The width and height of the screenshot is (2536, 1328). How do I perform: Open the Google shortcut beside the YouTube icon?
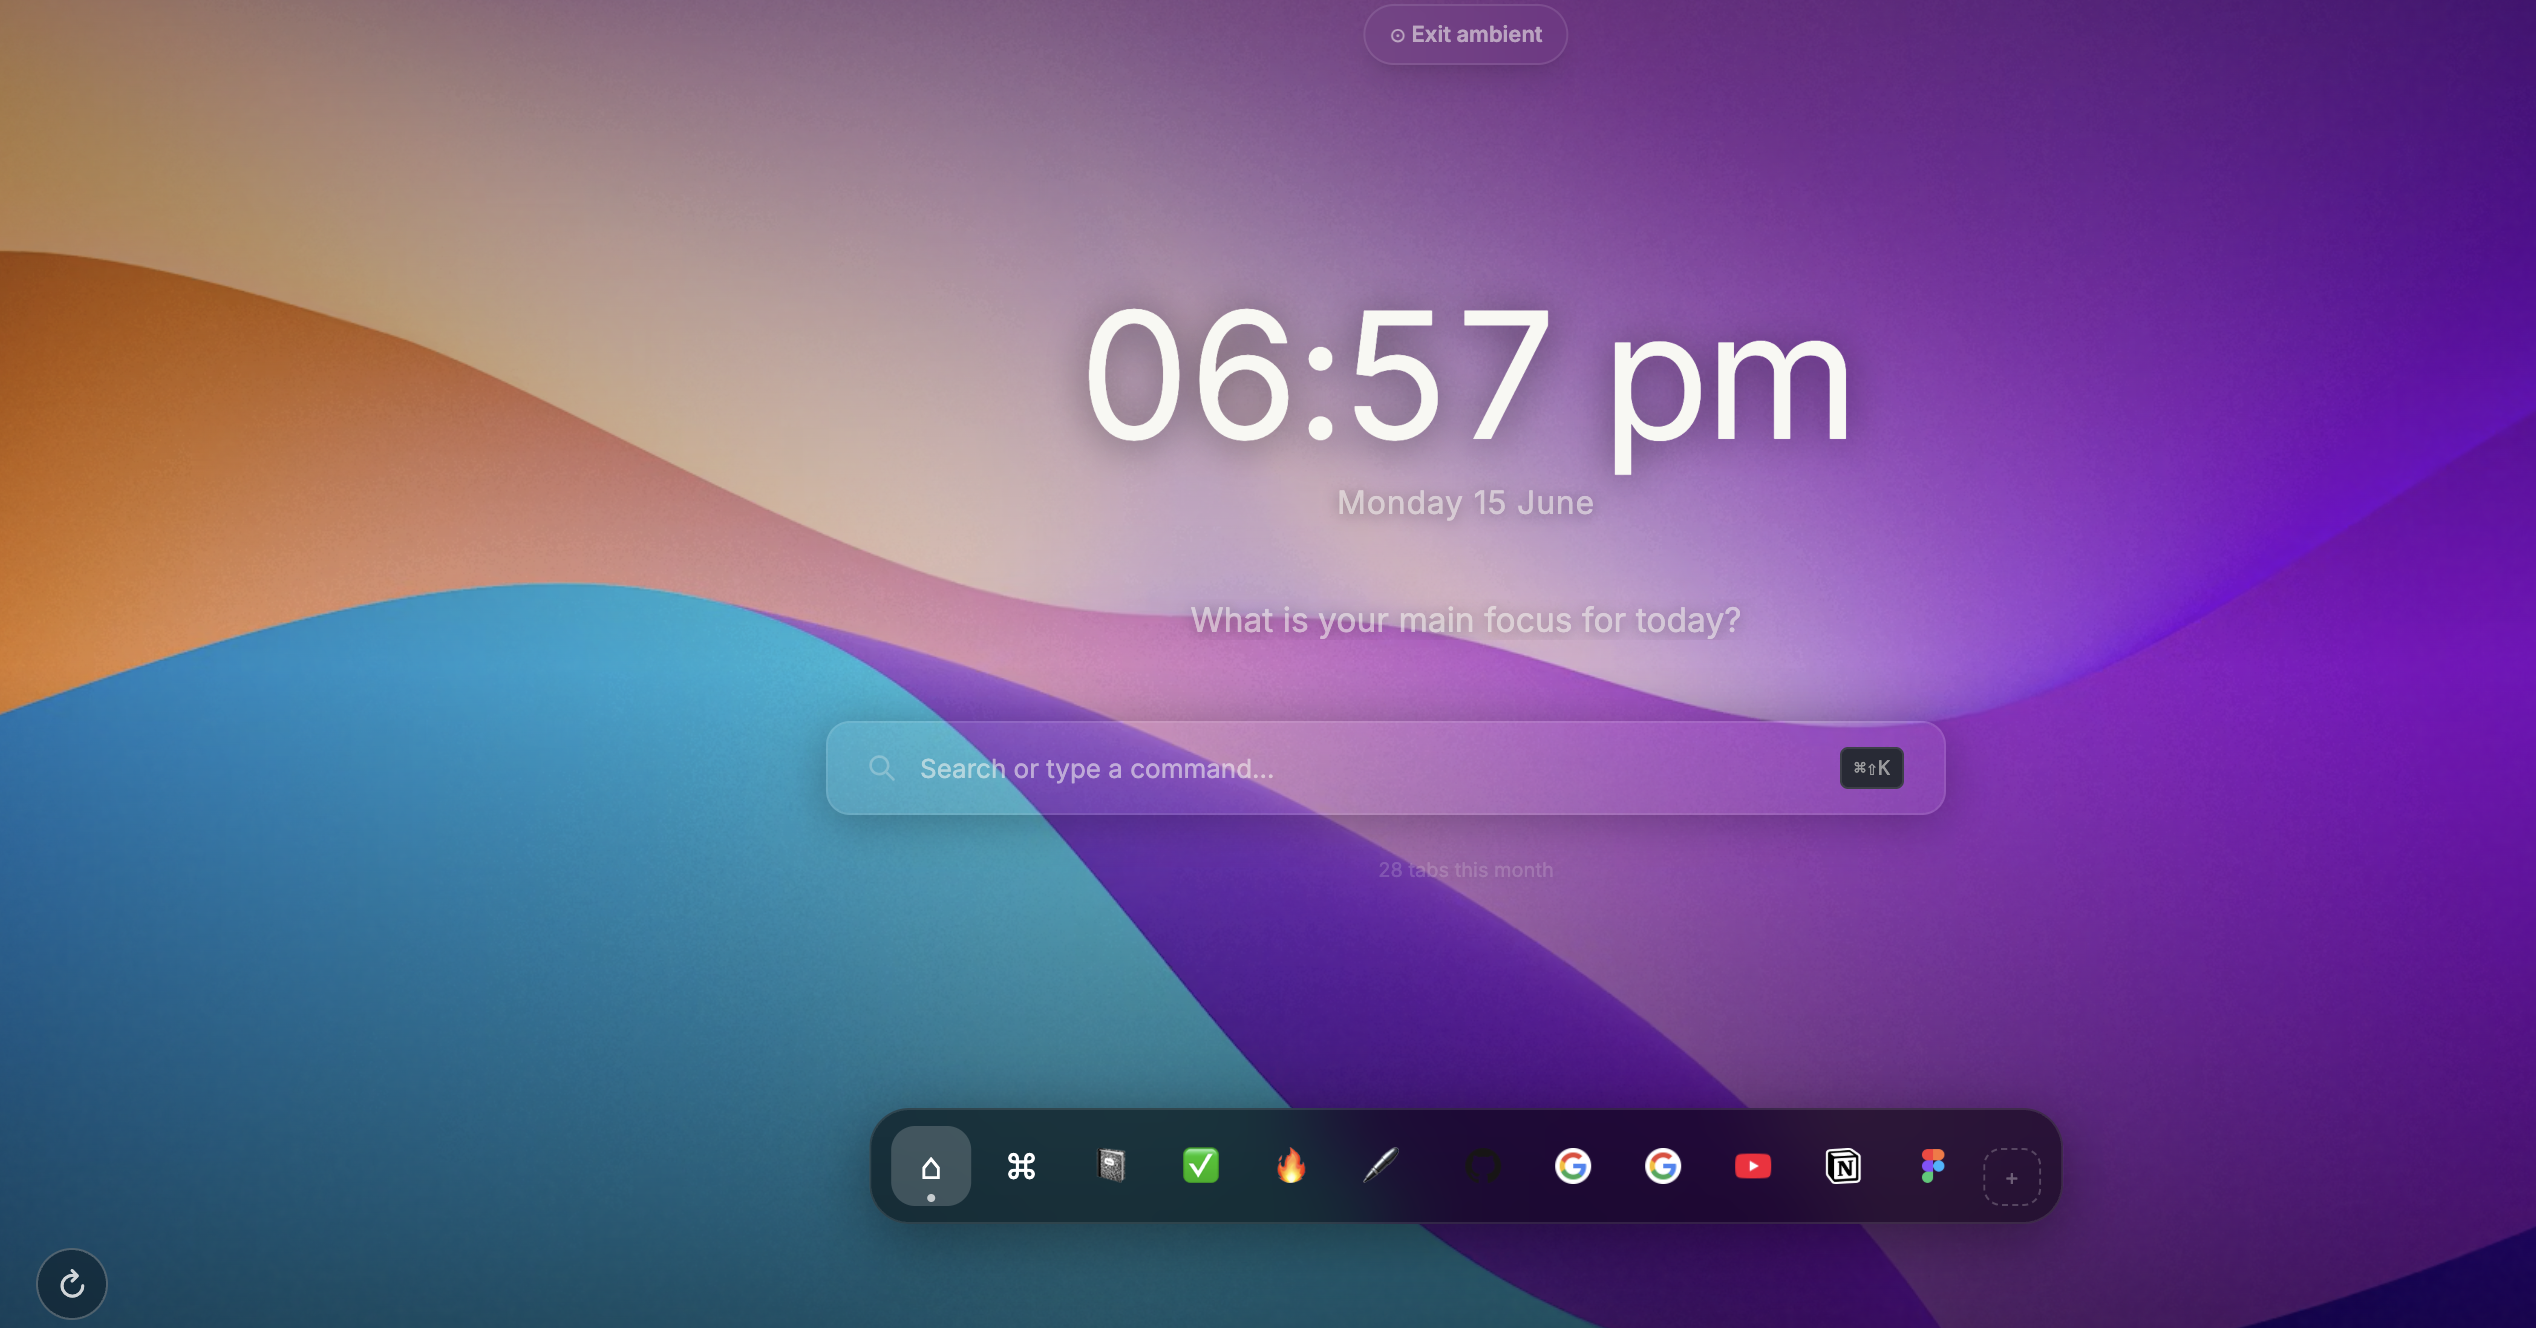1663,1166
